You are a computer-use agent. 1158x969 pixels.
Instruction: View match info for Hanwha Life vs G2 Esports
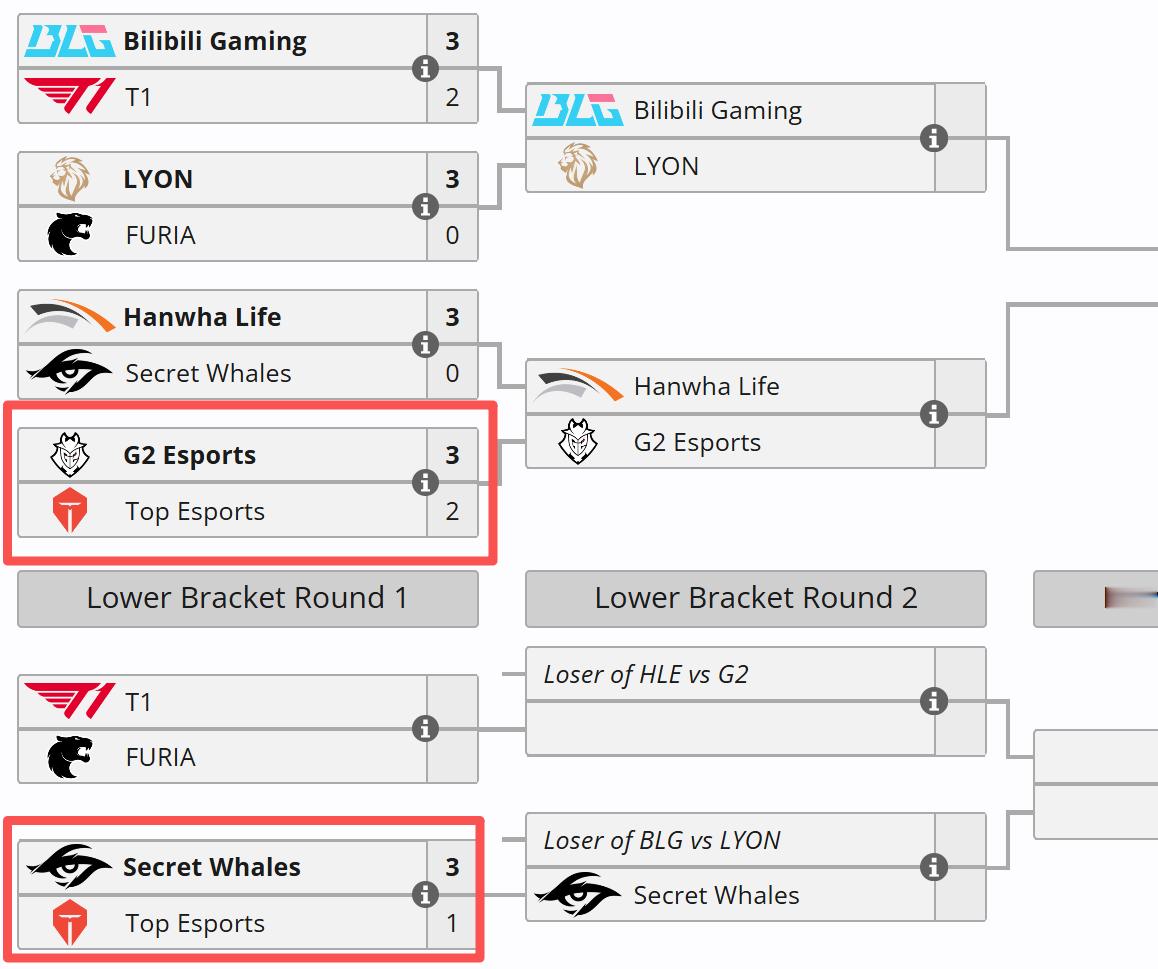pos(933,414)
